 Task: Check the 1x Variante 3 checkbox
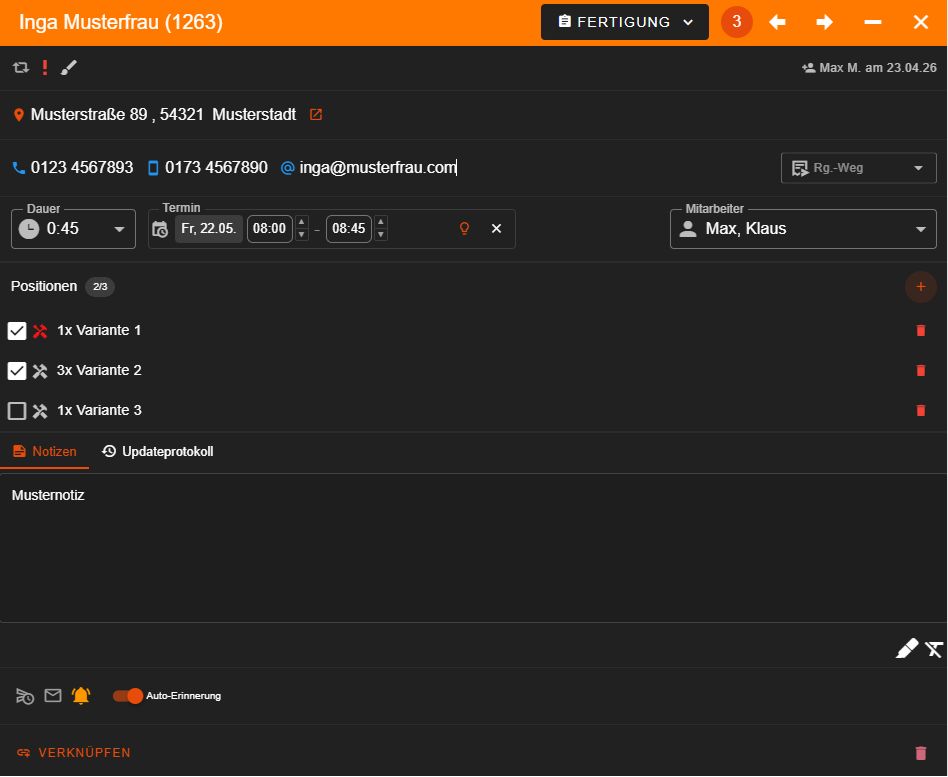point(17,411)
